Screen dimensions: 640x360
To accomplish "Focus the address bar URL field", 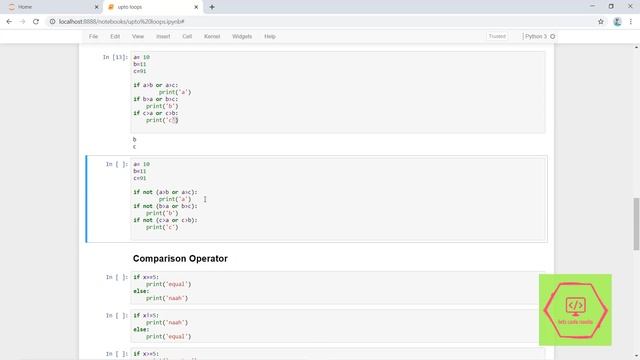I will [318, 22].
